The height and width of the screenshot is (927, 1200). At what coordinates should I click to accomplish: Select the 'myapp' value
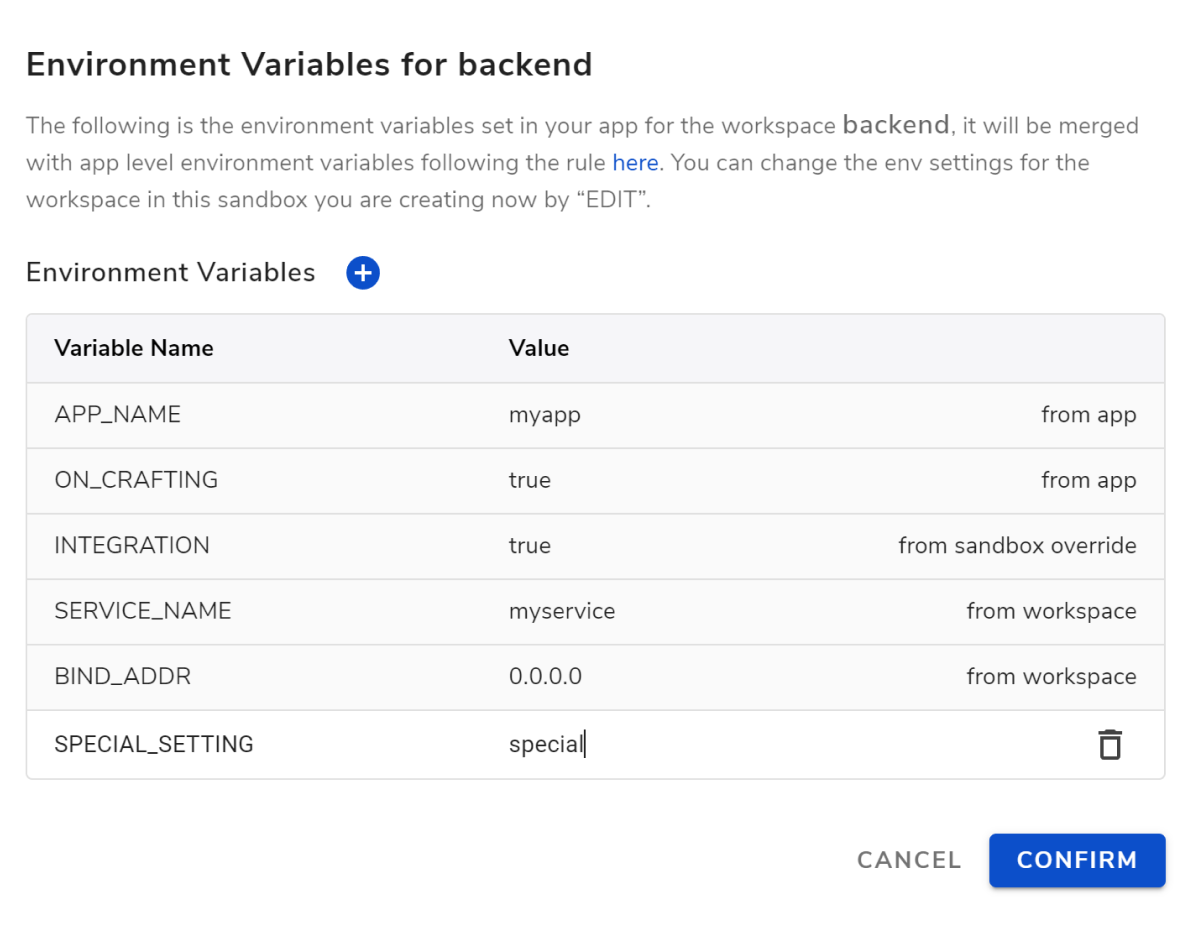545,416
